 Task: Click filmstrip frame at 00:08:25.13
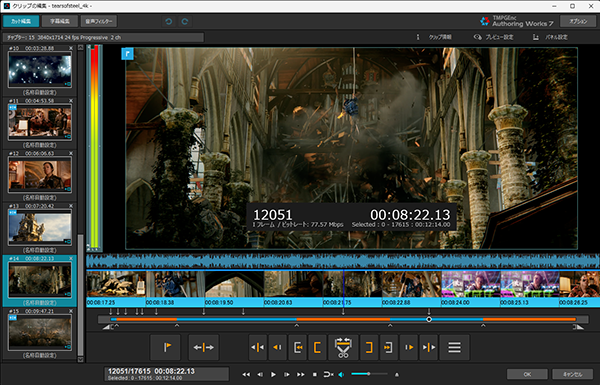(x=530, y=284)
